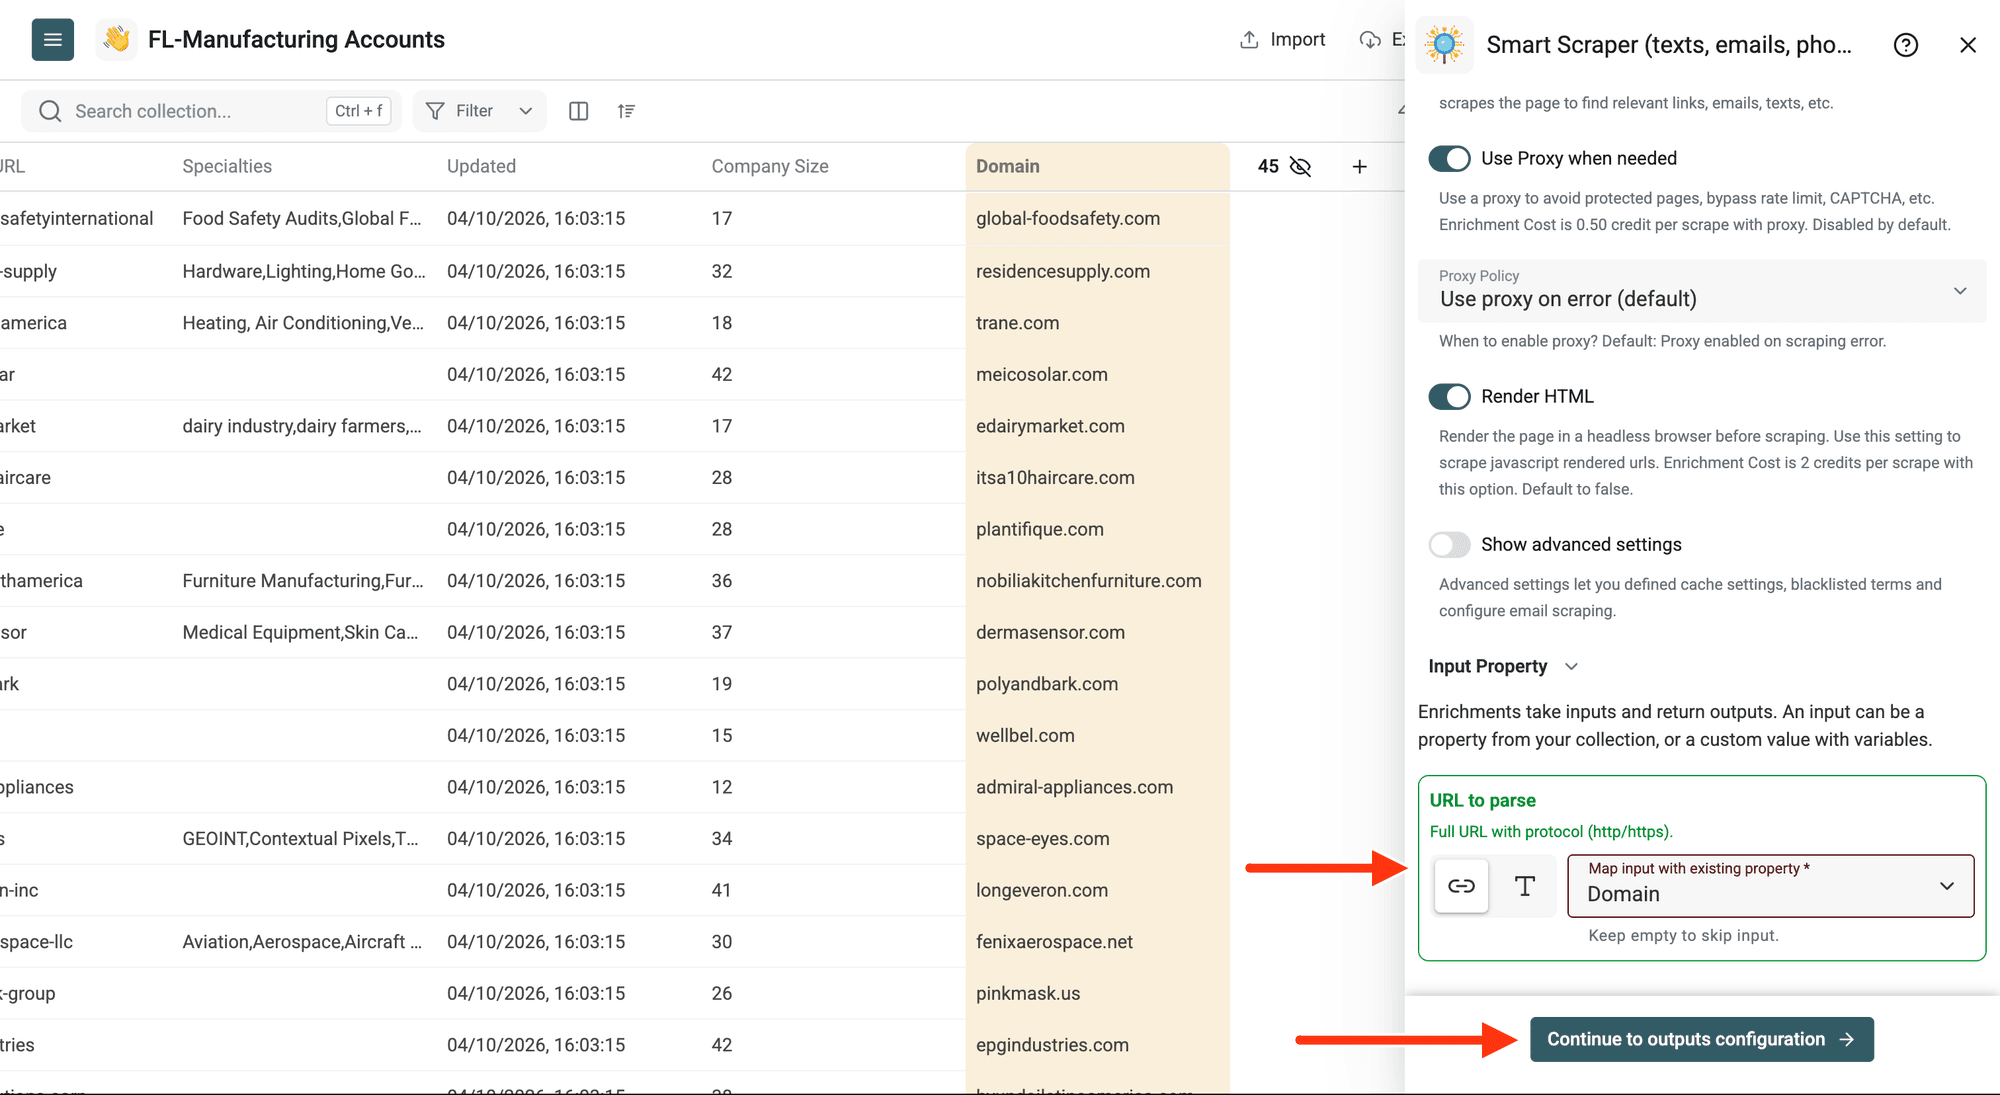Open Map input with existing property dropdown
This screenshot has height=1095, width=2000.
pyautogui.click(x=1770, y=886)
